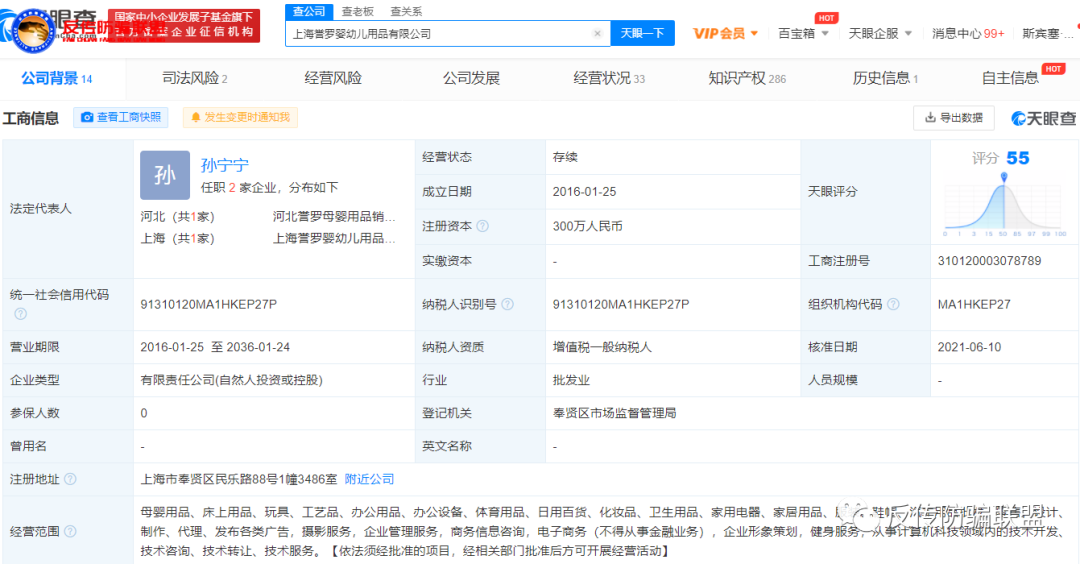Click the 注册地址 help question icon
The width and height of the screenshot is (1080, 564).
pos(70,479)
